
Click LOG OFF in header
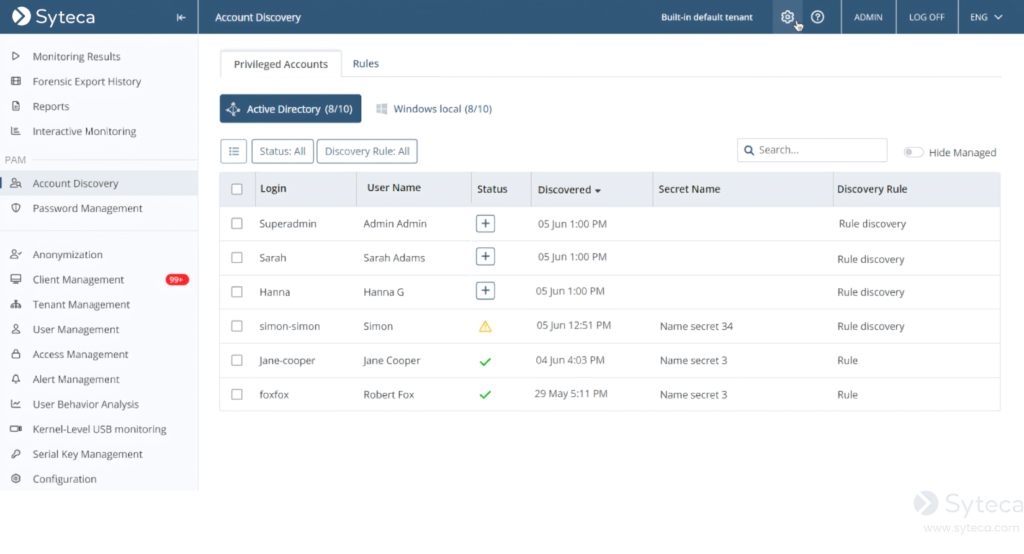coord(927,17)
